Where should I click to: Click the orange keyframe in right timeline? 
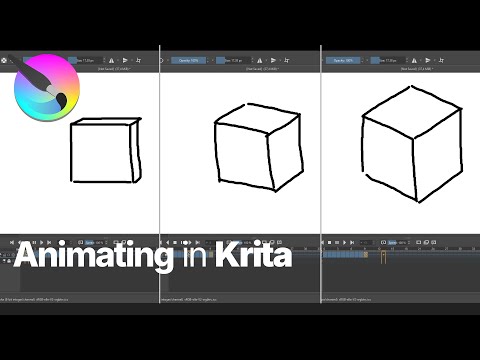[366, 255]
